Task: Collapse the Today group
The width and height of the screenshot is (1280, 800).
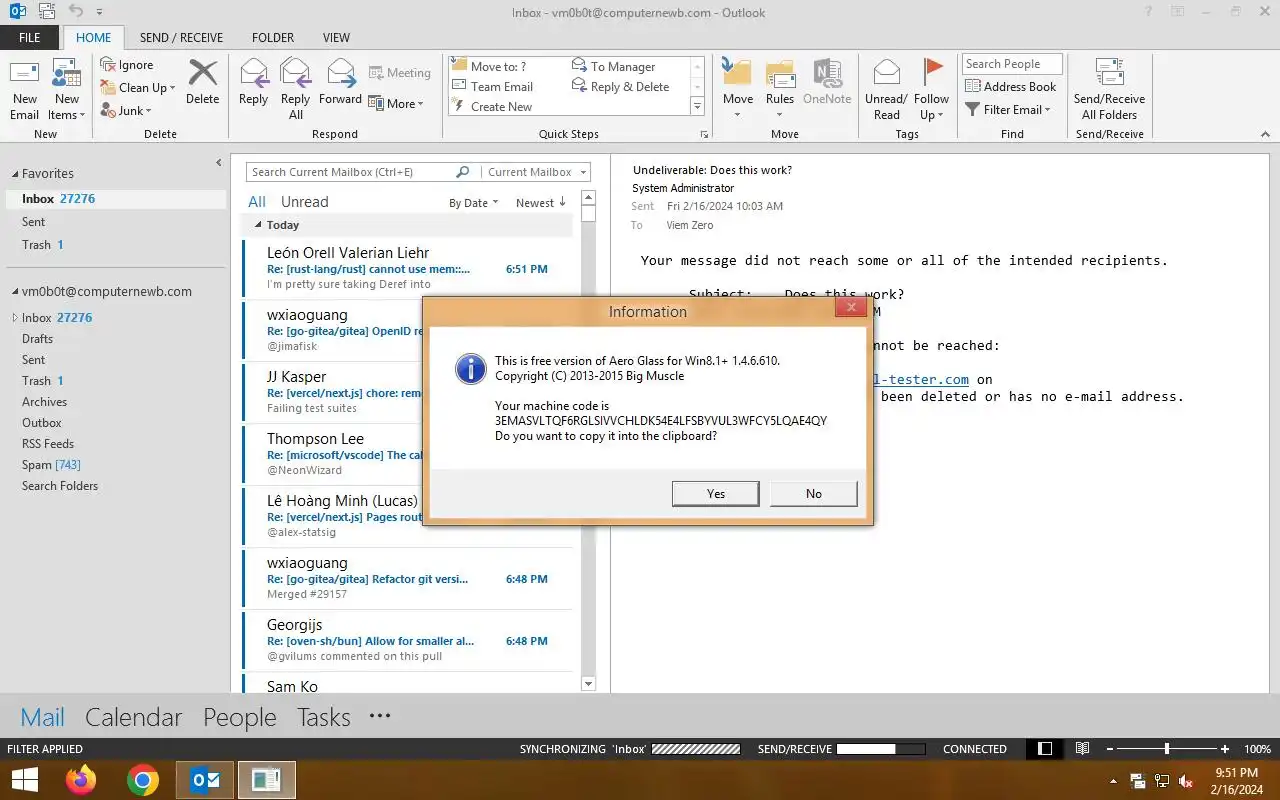Action: point(258,226)
